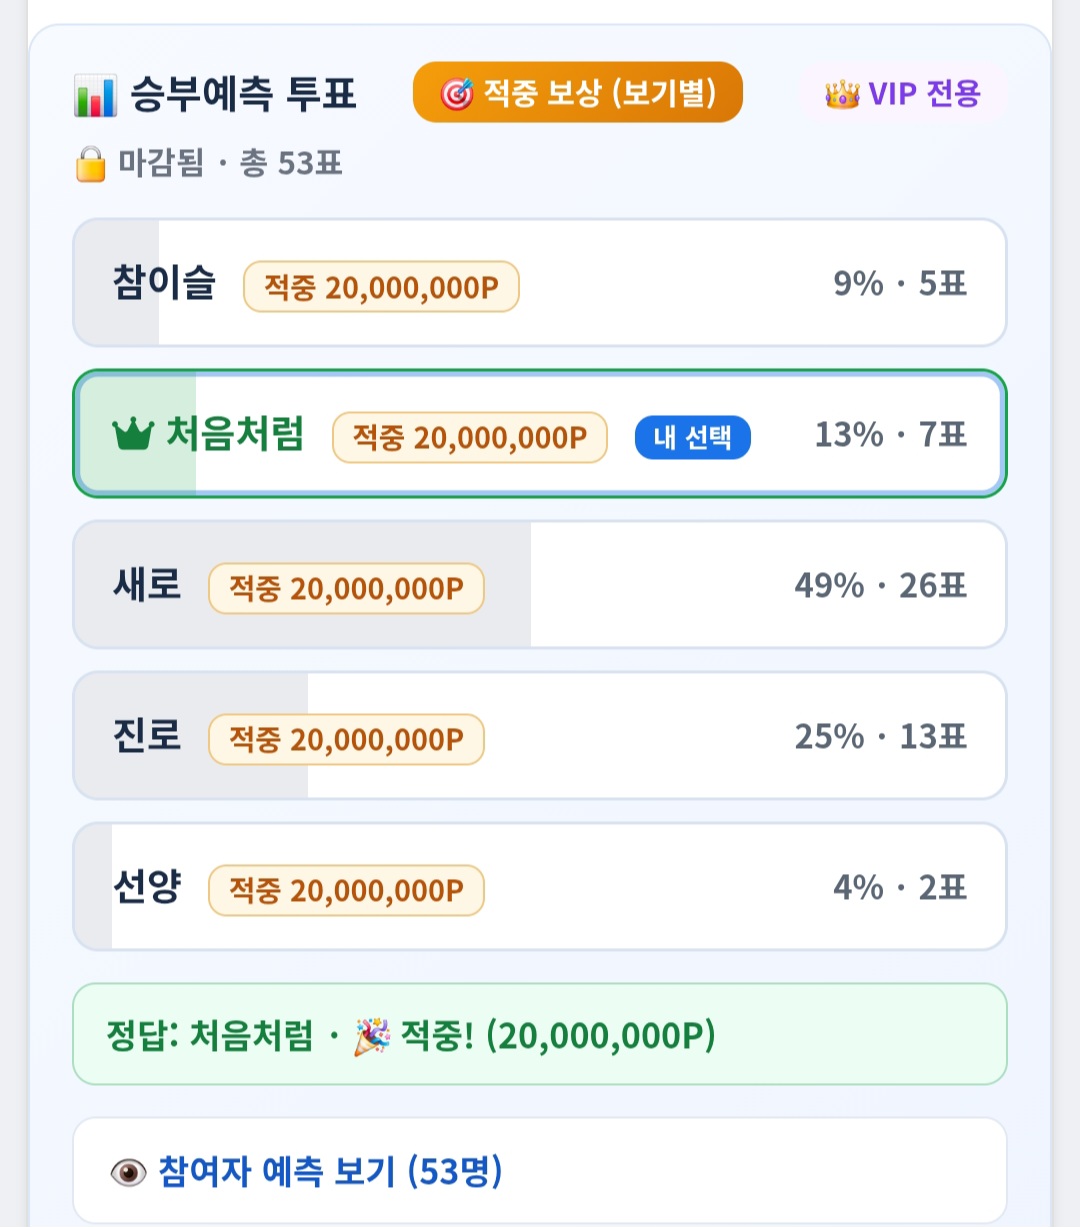This screenshot has height=1227, width=1080.
Task: Select the 진로 vote option
Action: 540,736
